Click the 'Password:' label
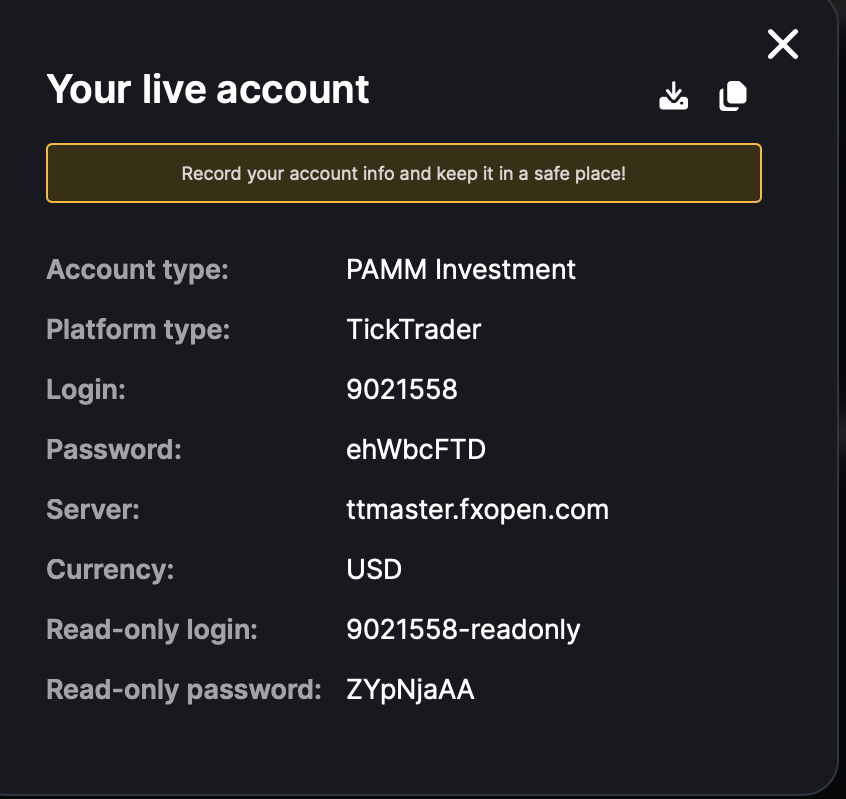 click(114, 449)
